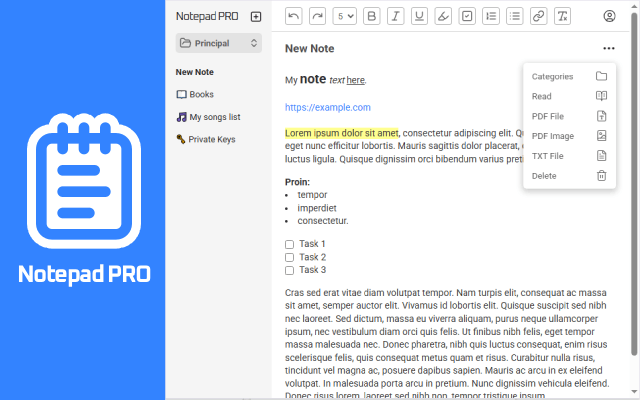Open the Books note
Viewport: 640px width, 400px height.
pos(195,94)
